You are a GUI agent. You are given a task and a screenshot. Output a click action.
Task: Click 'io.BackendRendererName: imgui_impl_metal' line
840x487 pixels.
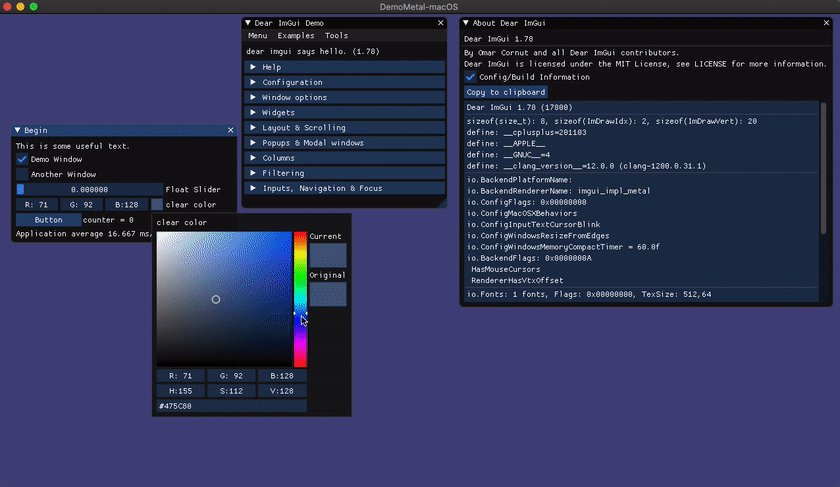point(558,191)
